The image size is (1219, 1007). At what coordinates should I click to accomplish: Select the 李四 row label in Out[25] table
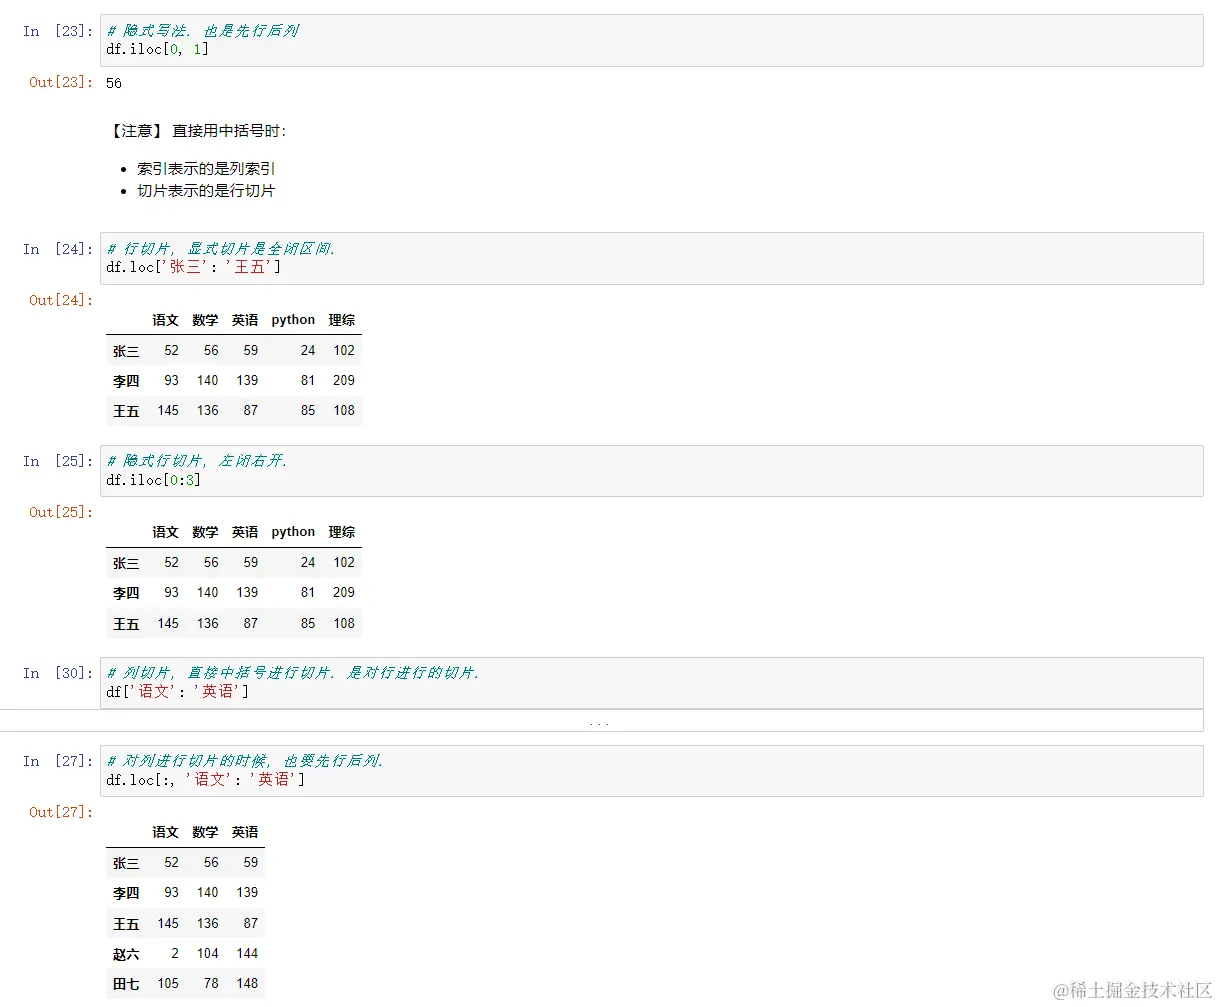(x=126, y=593)
